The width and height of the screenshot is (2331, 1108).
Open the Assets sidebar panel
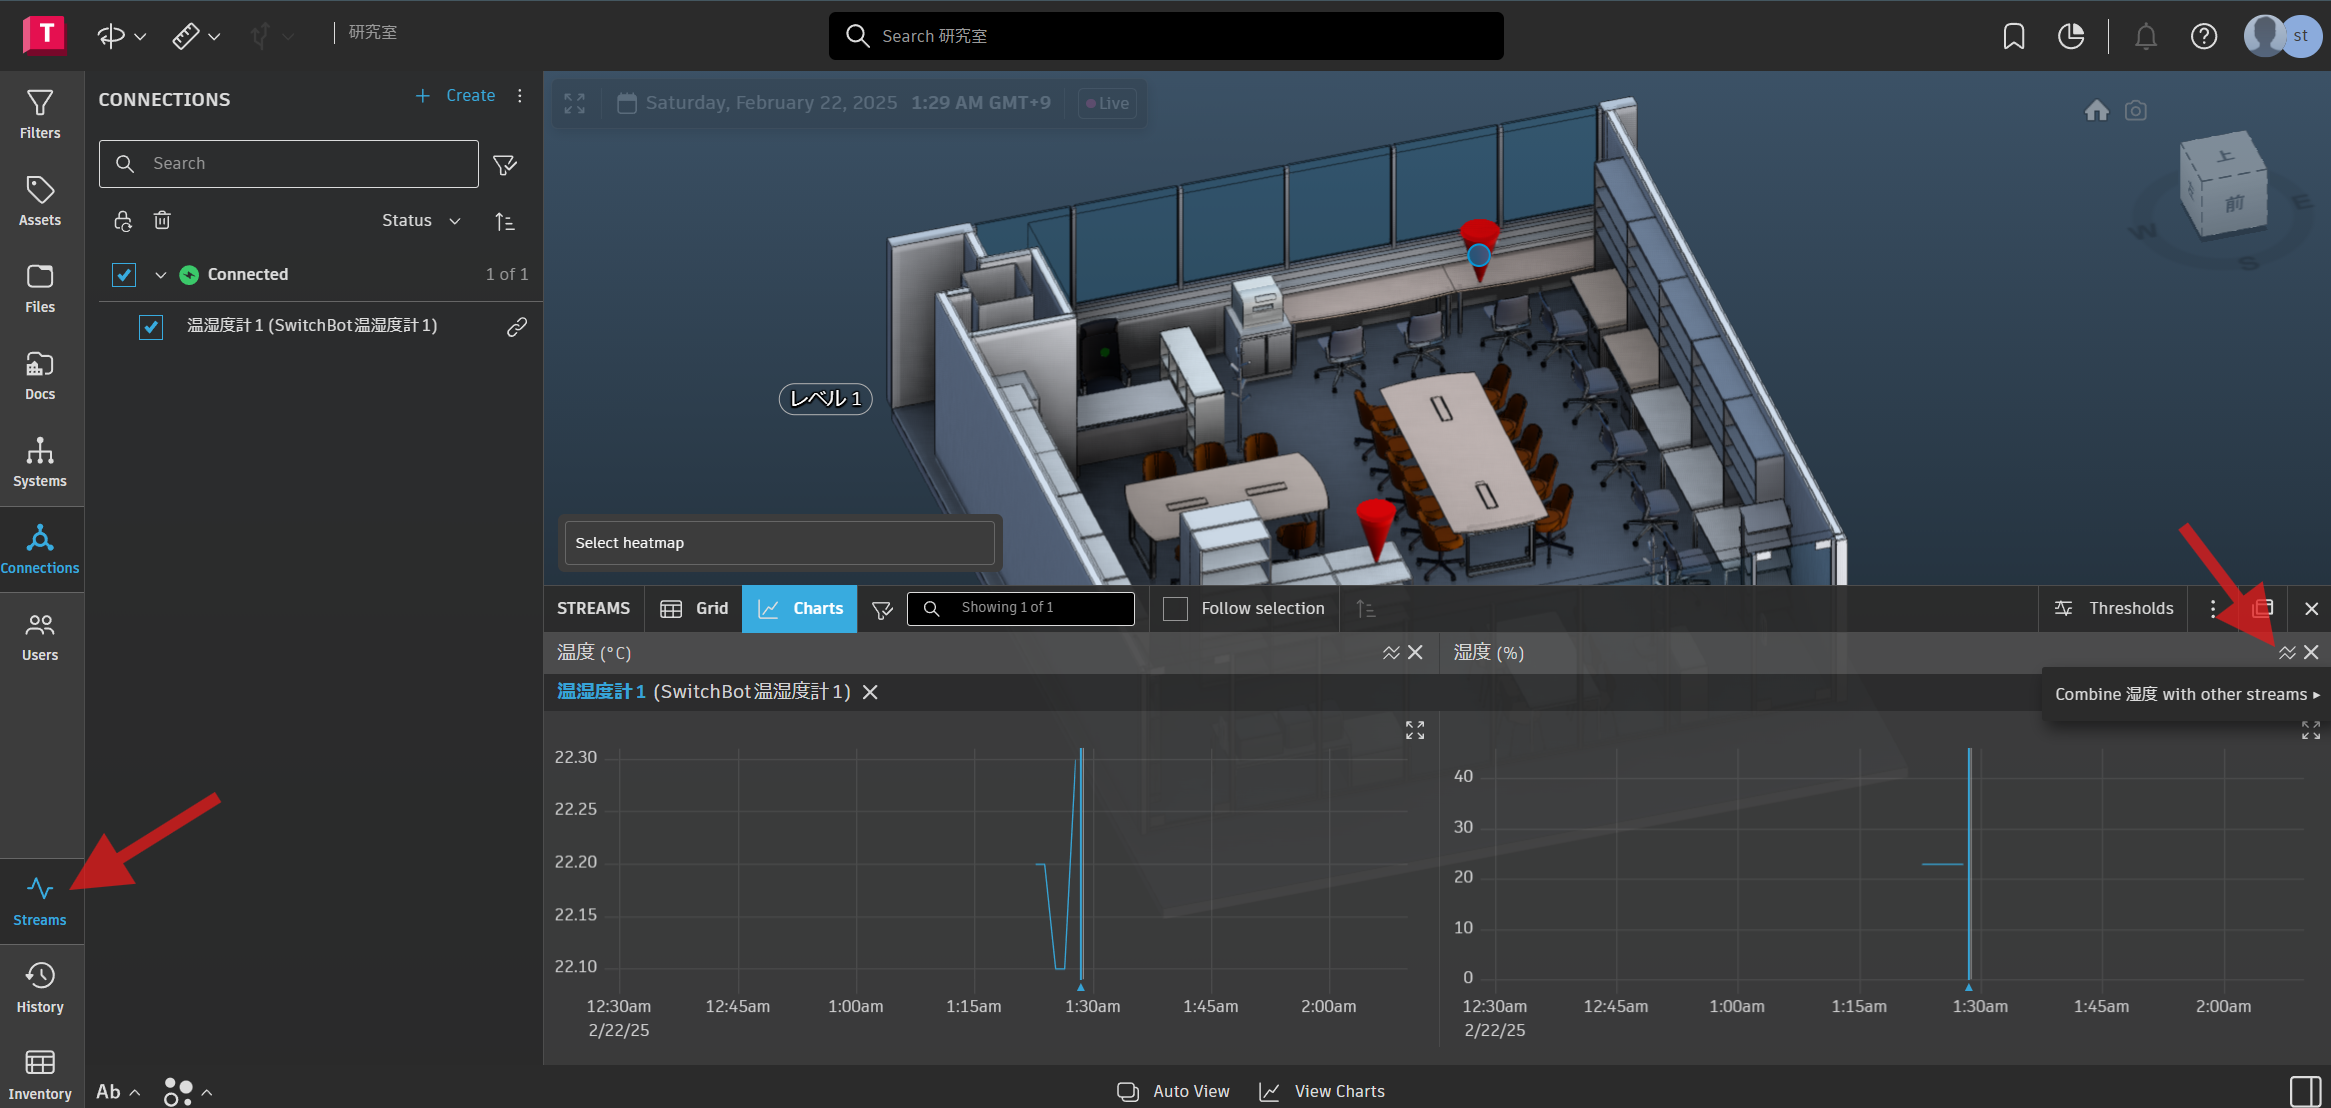[x=40, y=201]
